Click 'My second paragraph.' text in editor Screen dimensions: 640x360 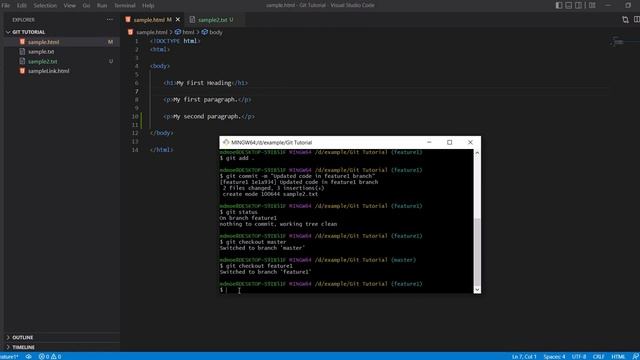pyautogui.click(x=207, y=116)
